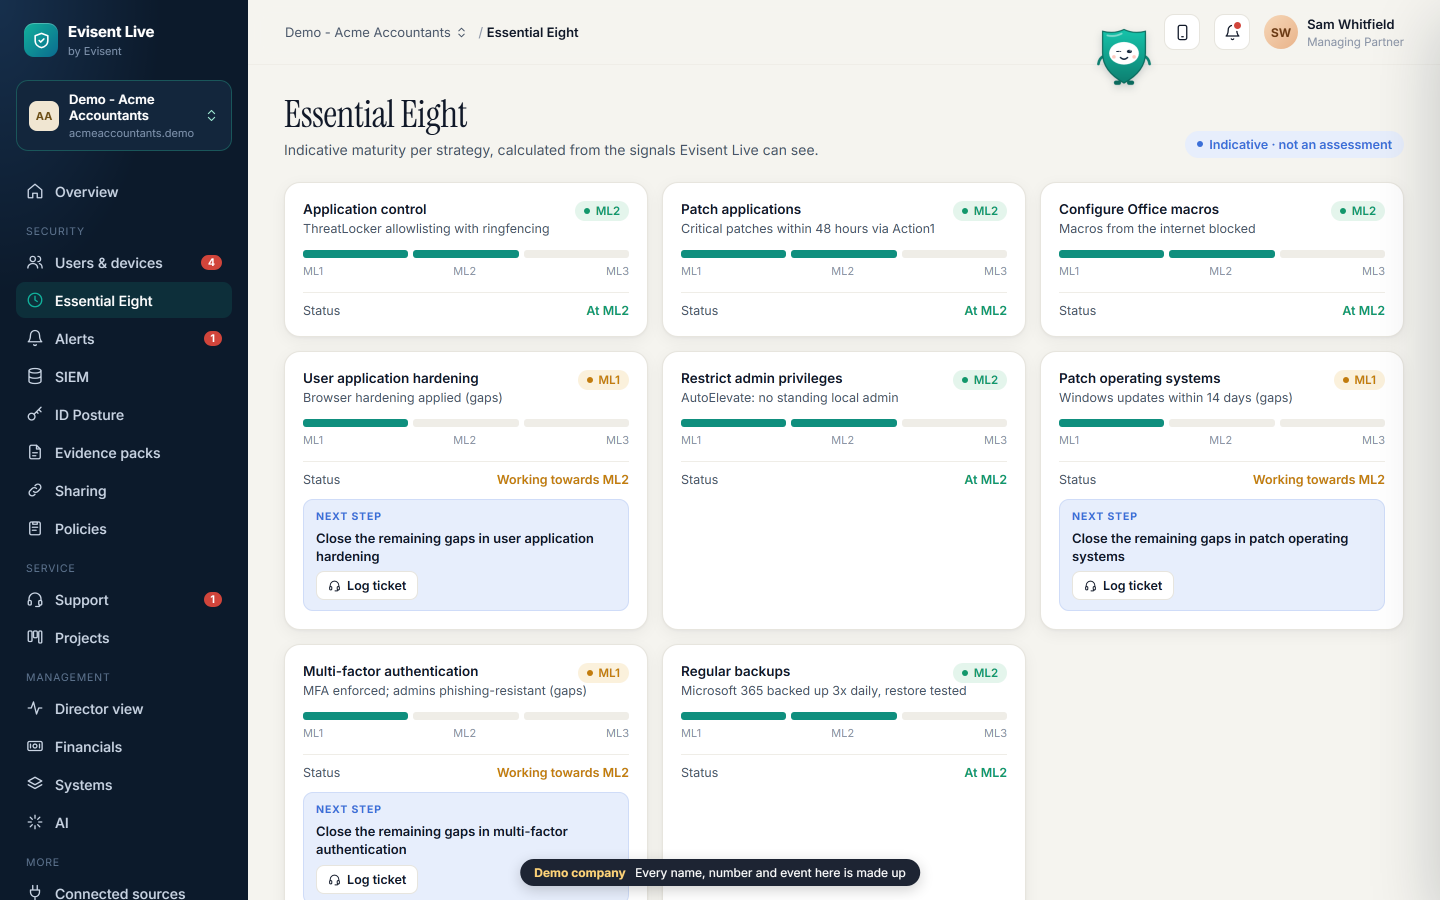This screenshot has width=1440, height=900.
Task: Open the mobile device icon button
Action: pos(1182,33)
